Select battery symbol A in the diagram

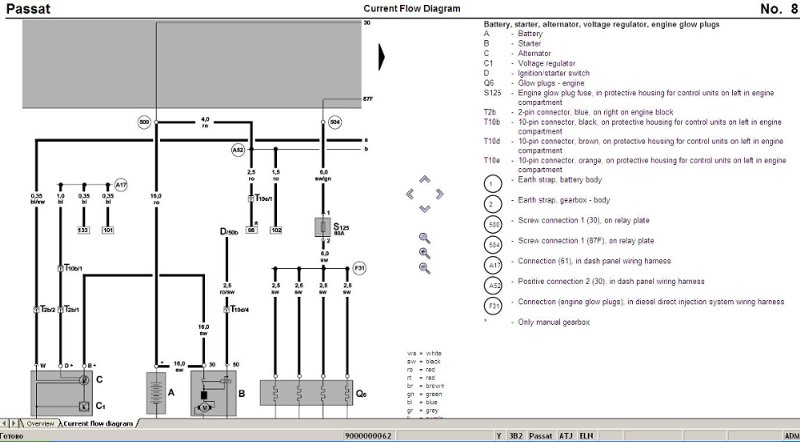pyautogui.click(x=156, y=393)
